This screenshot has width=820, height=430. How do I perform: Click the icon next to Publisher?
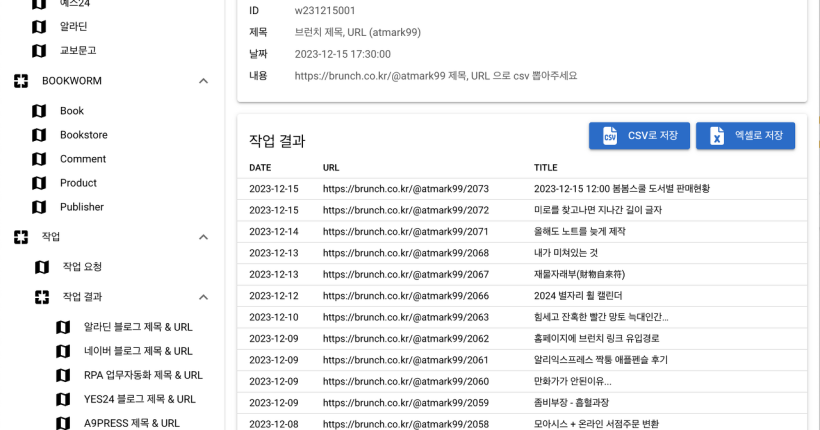39,207
